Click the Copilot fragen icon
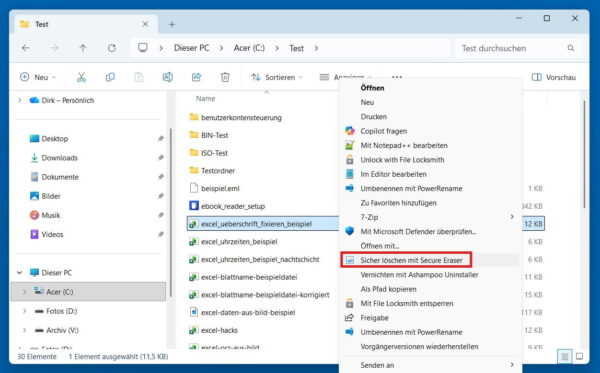This screenshot has height=373, width=600. click(x=350, y=131)
